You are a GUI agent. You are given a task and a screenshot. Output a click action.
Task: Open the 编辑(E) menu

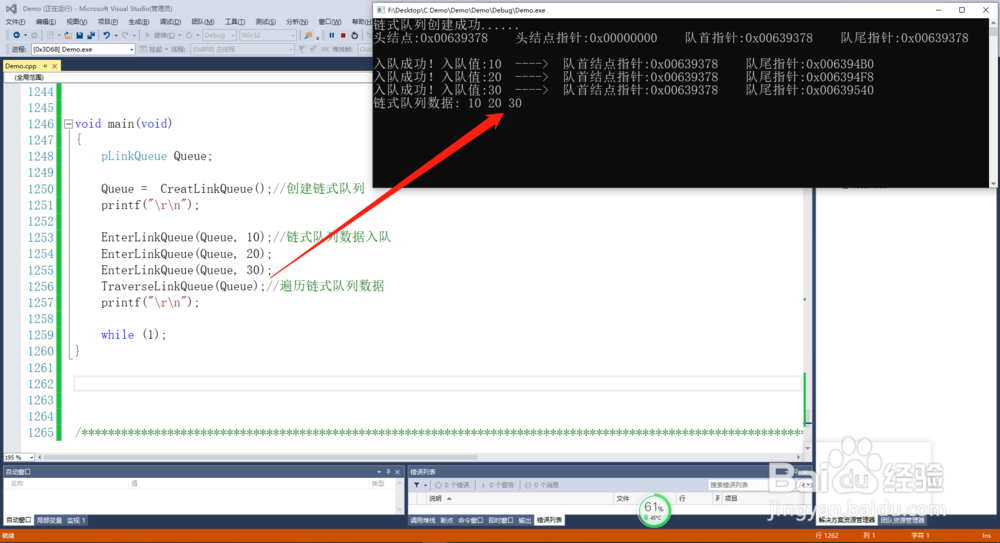click(46, 22)
